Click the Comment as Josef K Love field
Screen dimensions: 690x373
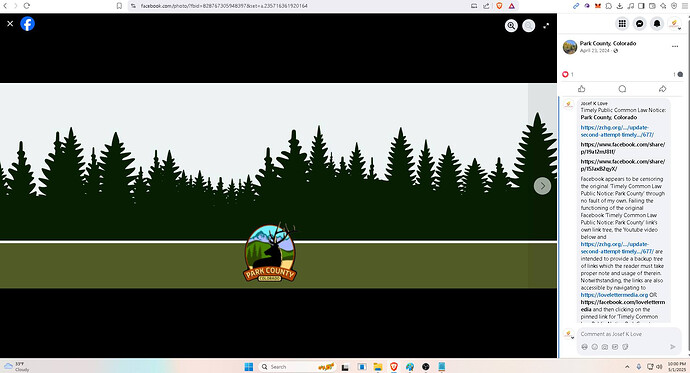(x=629, y=334)
